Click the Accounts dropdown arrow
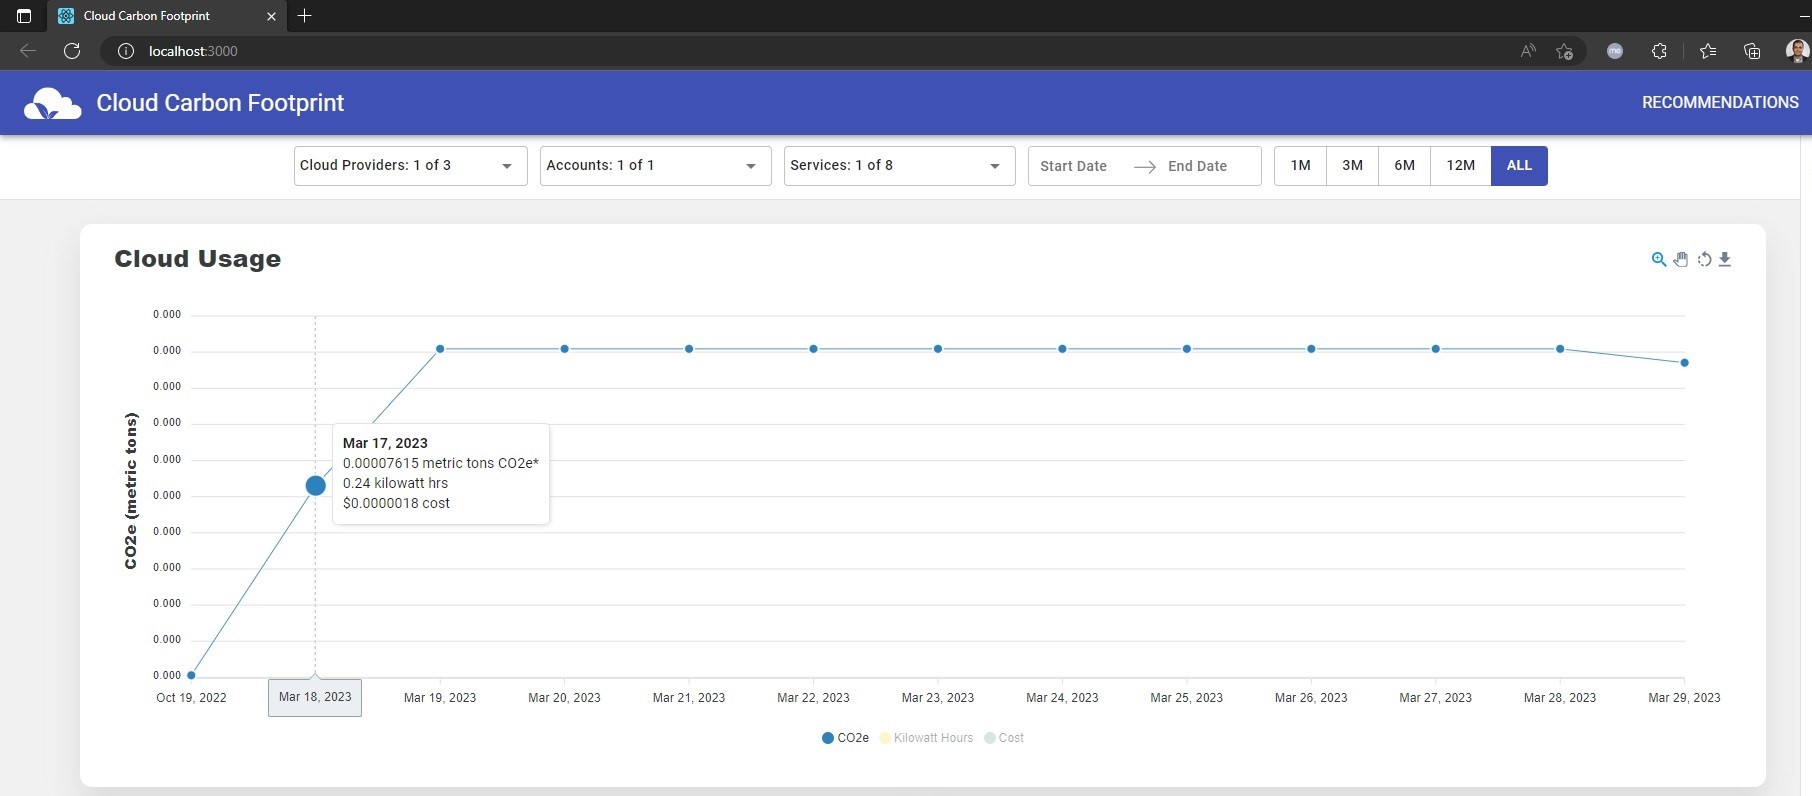This screenshot has height=796, width=1812. coord(751,166)
